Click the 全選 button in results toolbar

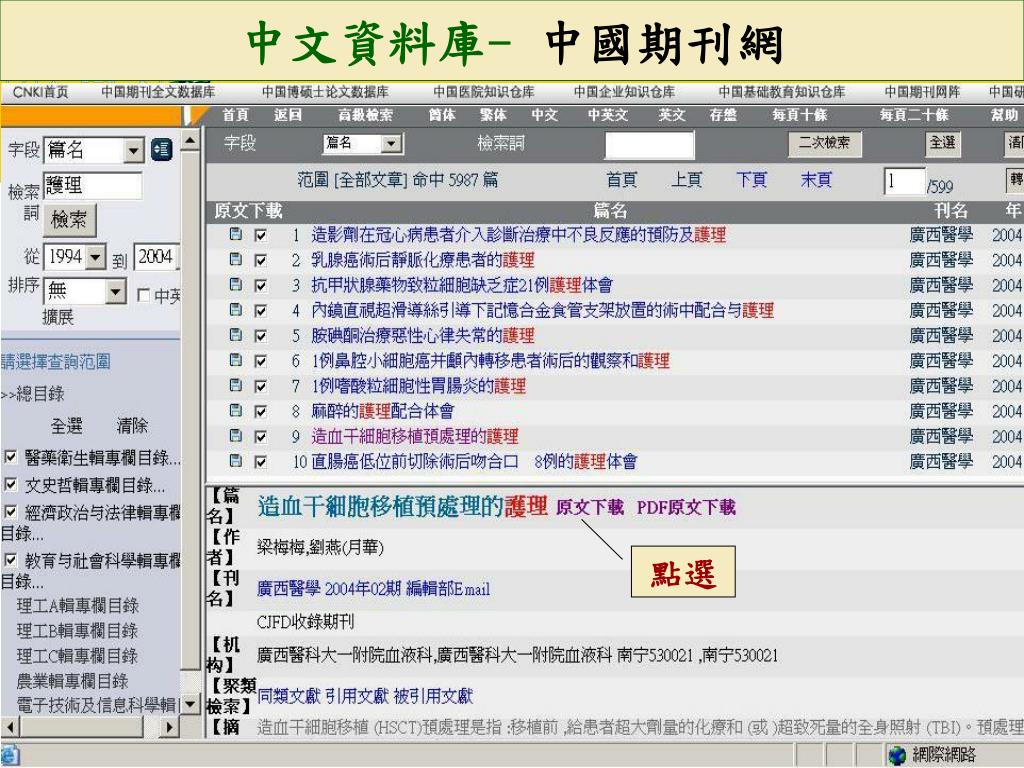pos(943,143)
